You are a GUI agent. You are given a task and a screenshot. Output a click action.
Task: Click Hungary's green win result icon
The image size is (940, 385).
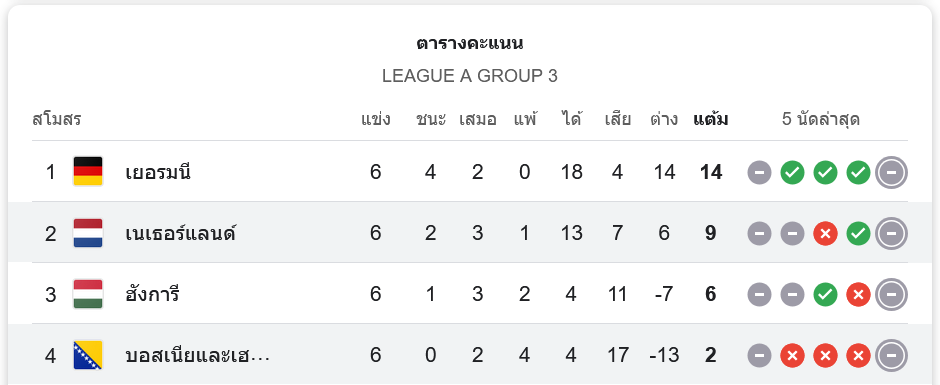[x=825, y=295]
